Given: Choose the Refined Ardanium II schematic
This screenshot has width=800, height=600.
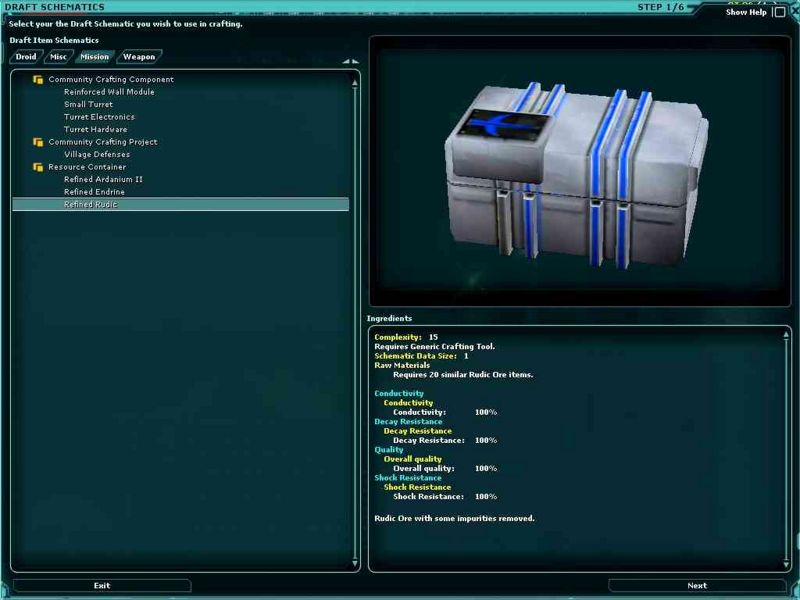Looking at the screenshot, I should [x=103, y=179].
